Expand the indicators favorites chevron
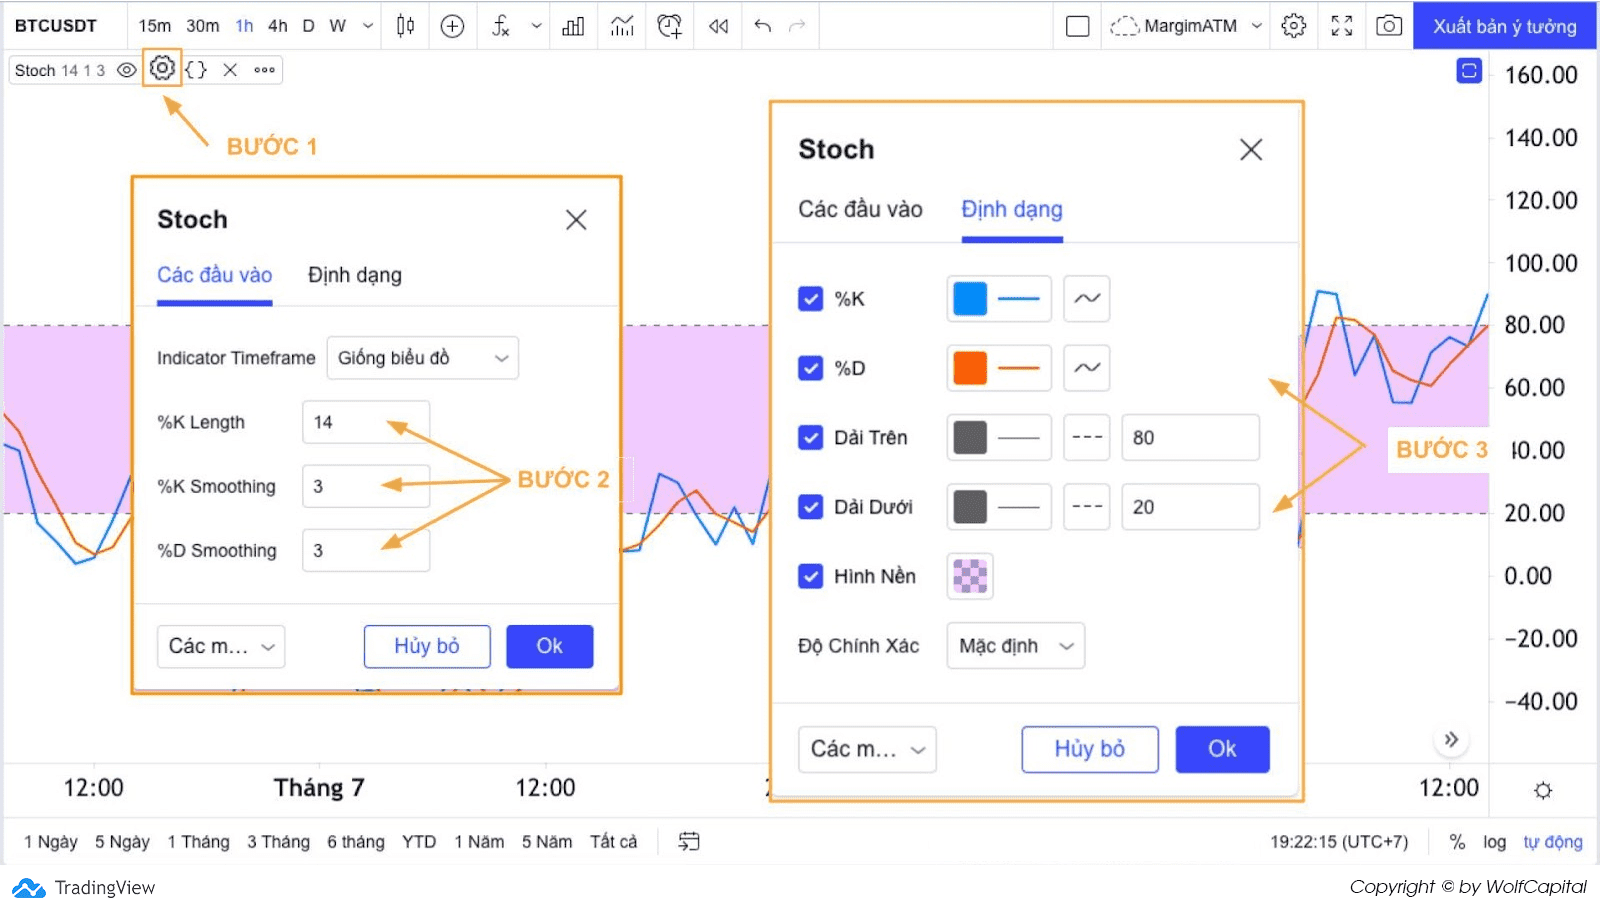Image resolution: width=1600 pixels, height=906 pixels. (536, 26)
